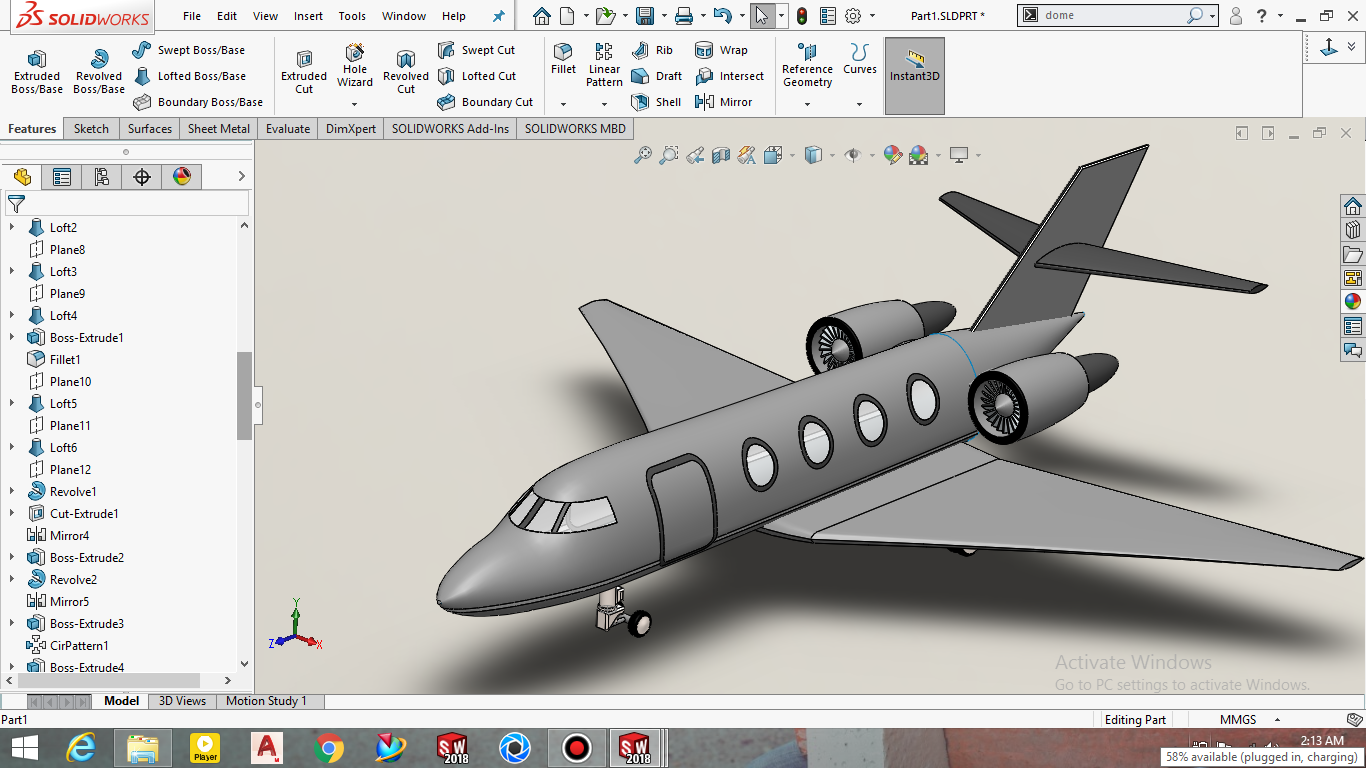Screen dimensions: 1366x768
Task: Open Google Chrome from the taskbar
Action: 328,748
